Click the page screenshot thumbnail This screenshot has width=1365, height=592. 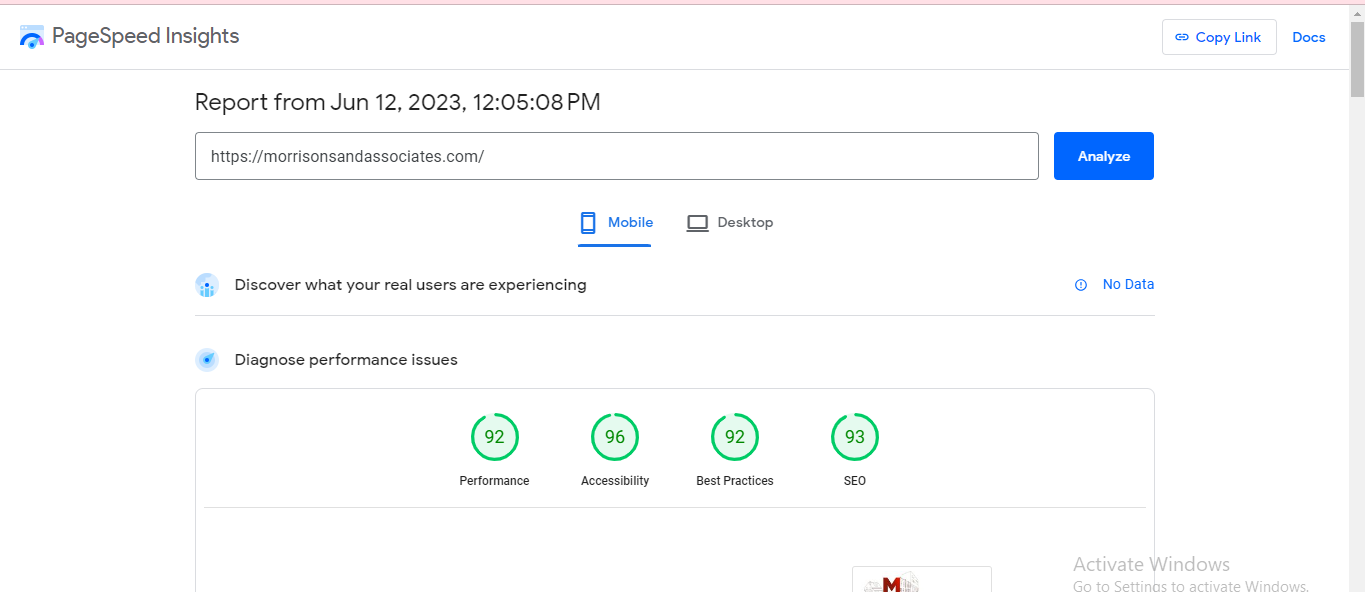(x=920, y=580)
